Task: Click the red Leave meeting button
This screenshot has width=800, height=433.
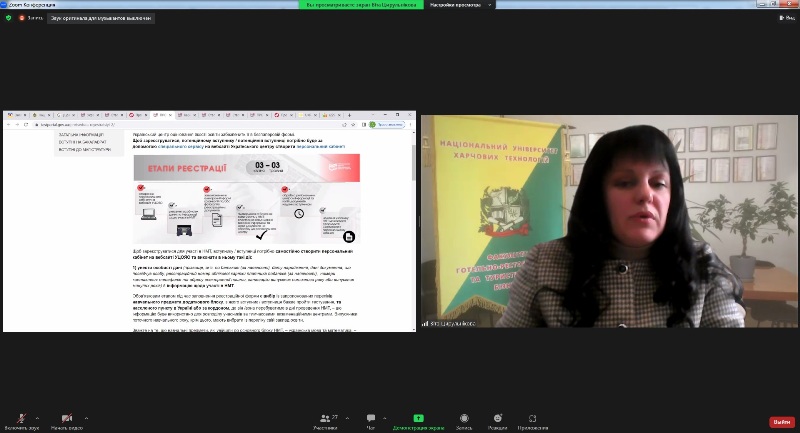Action: pyautogui.click(x=782, y=422)
